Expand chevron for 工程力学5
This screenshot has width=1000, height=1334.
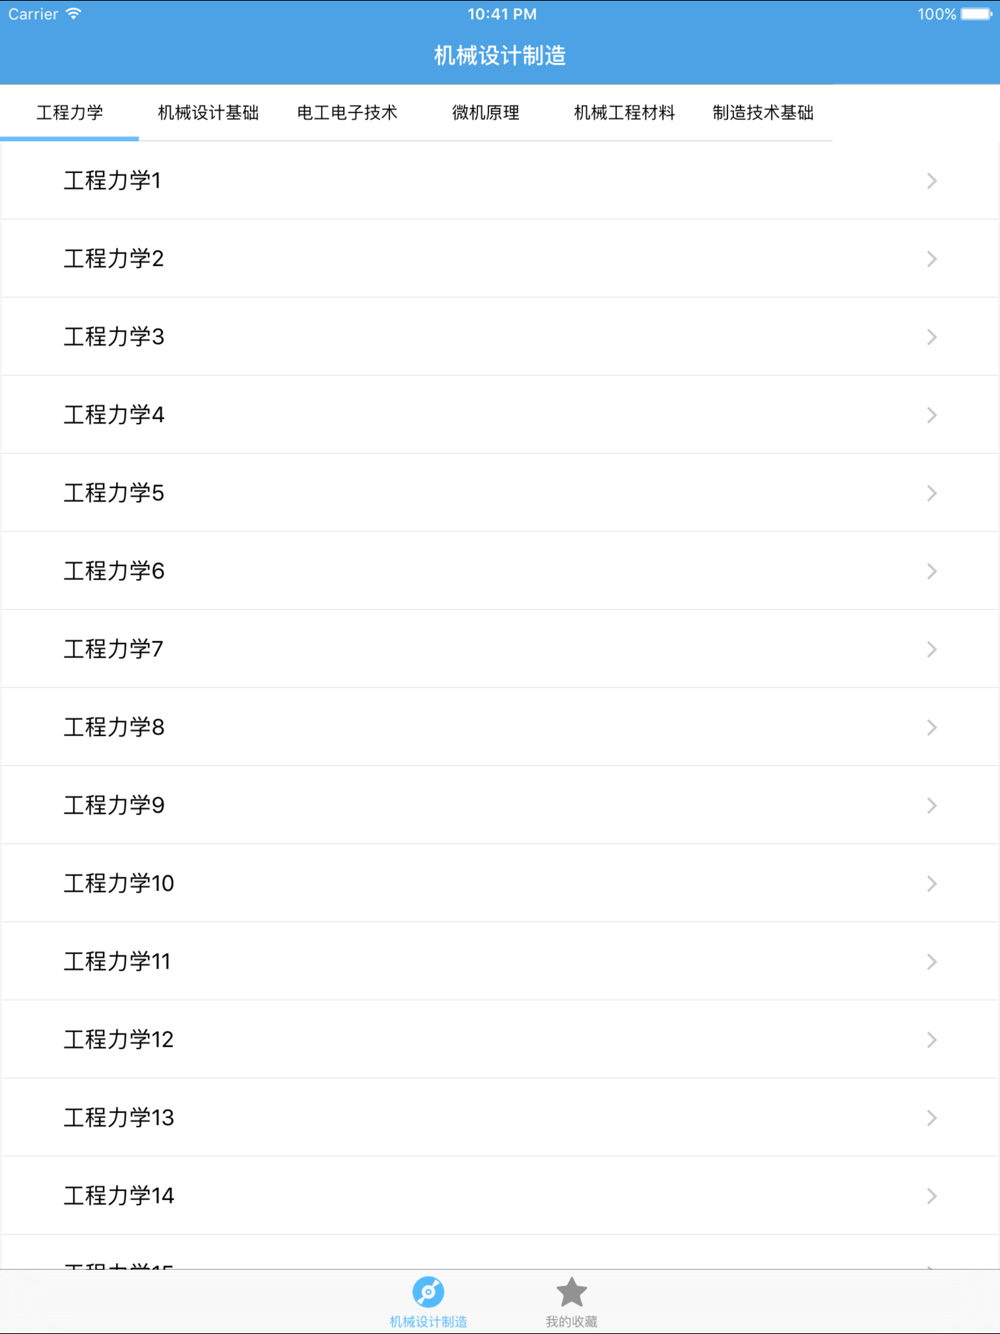coord(931,493)
